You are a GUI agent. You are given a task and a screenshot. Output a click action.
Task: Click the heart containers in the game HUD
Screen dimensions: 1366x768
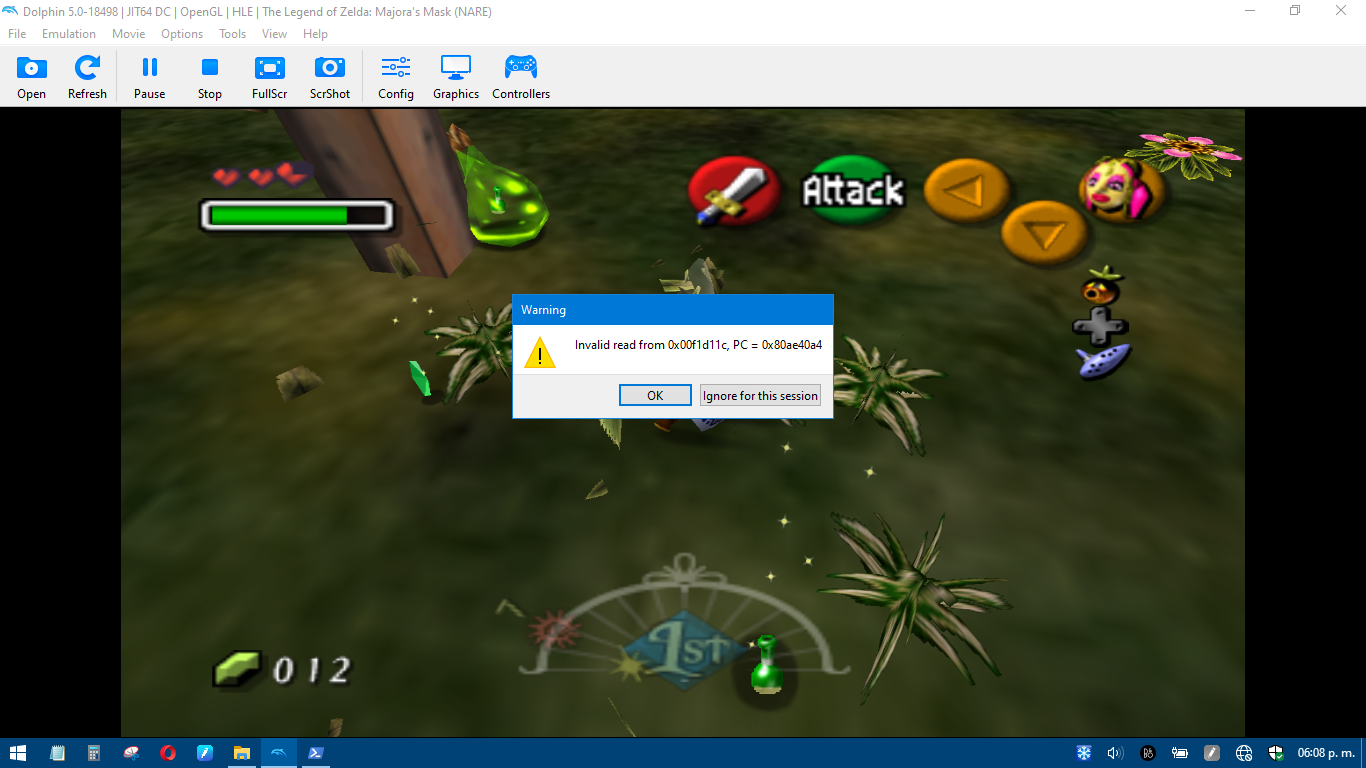[x=261, y=175]
